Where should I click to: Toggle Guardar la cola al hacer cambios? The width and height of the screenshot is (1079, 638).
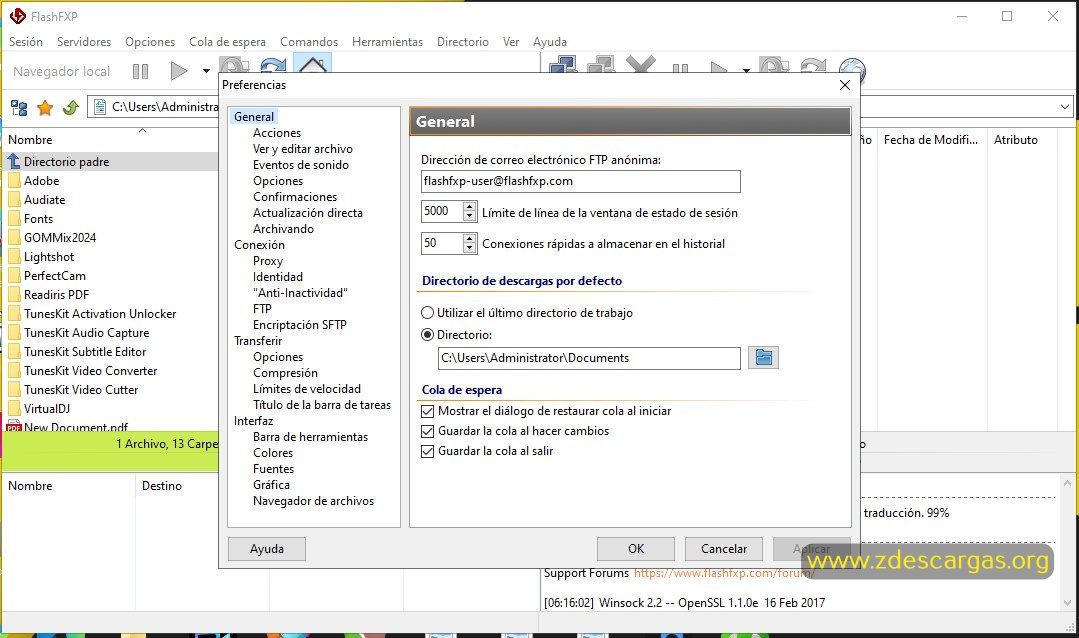427,431
